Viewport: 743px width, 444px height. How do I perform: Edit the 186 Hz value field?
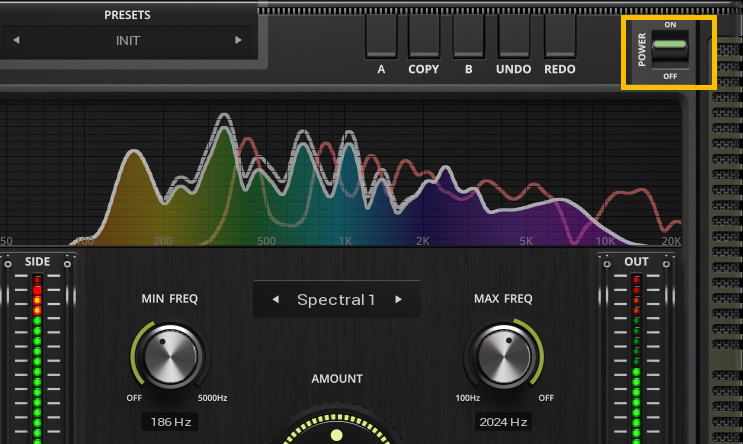[170, 422]
